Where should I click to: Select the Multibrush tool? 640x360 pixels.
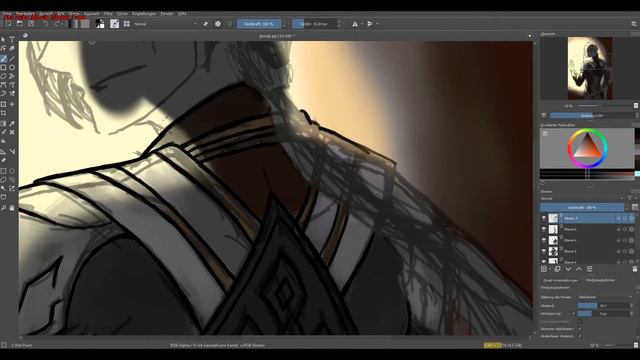coord(12,94)
